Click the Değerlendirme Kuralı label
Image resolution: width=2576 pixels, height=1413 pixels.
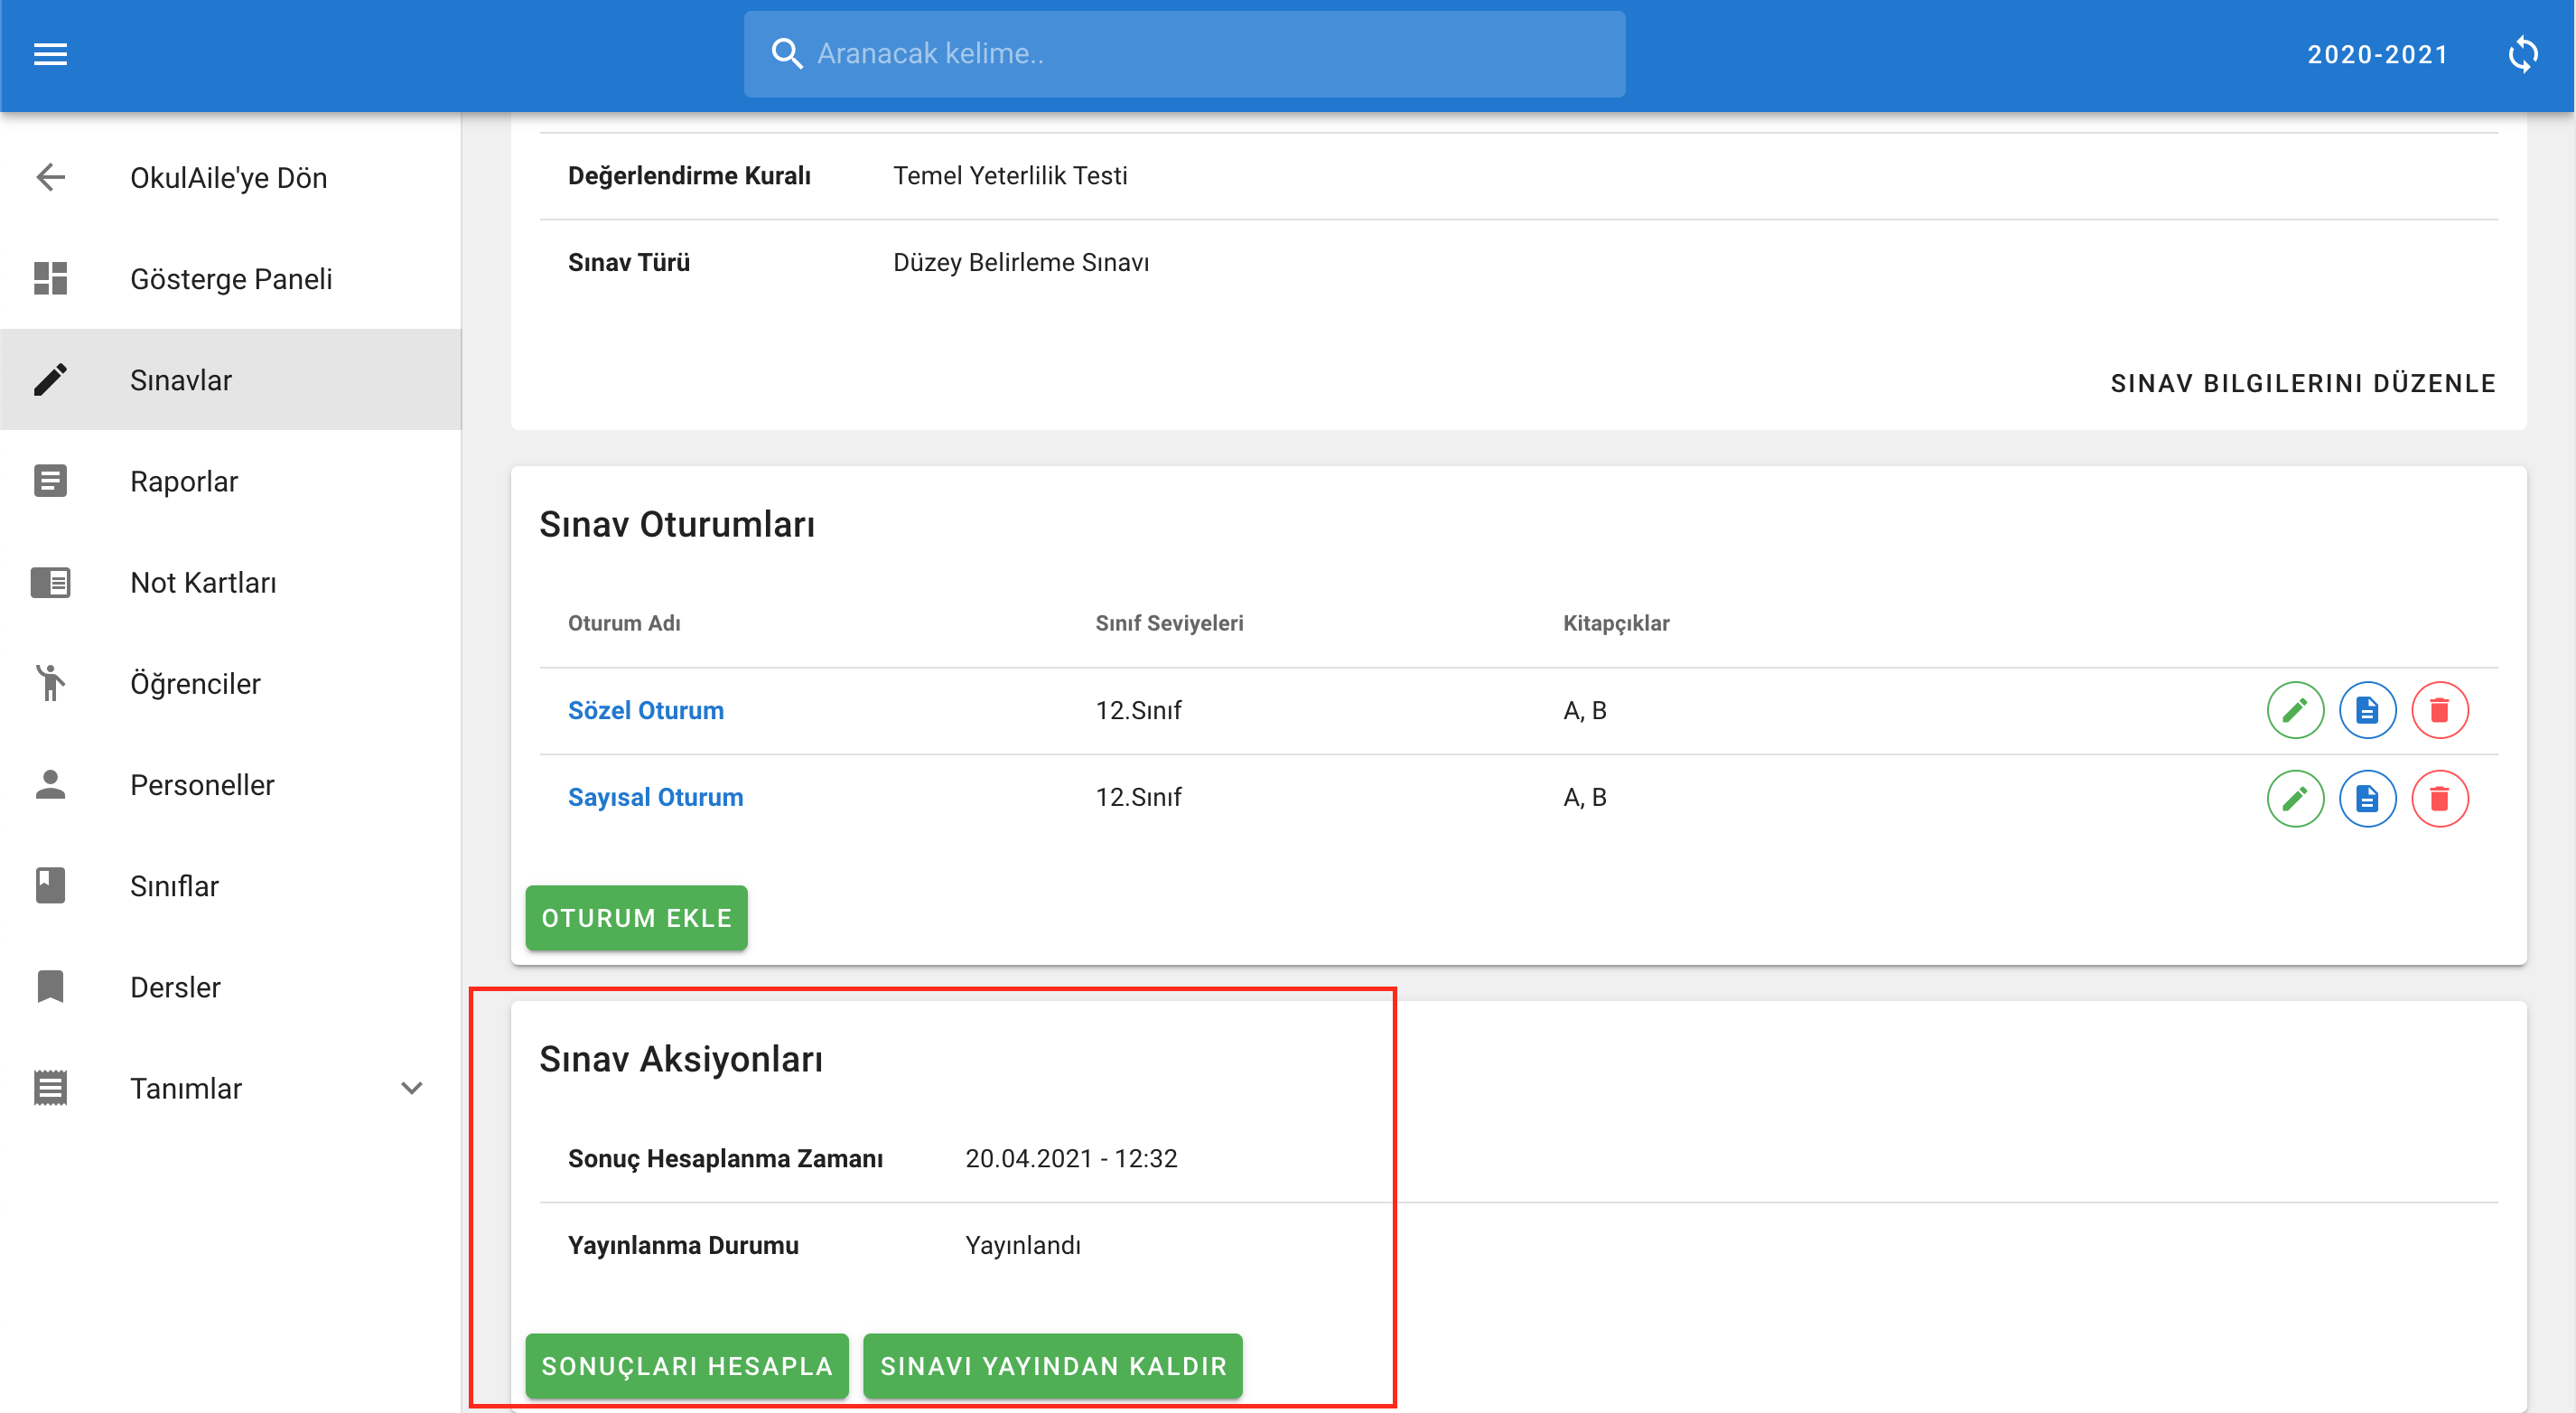tap(689, 175)
